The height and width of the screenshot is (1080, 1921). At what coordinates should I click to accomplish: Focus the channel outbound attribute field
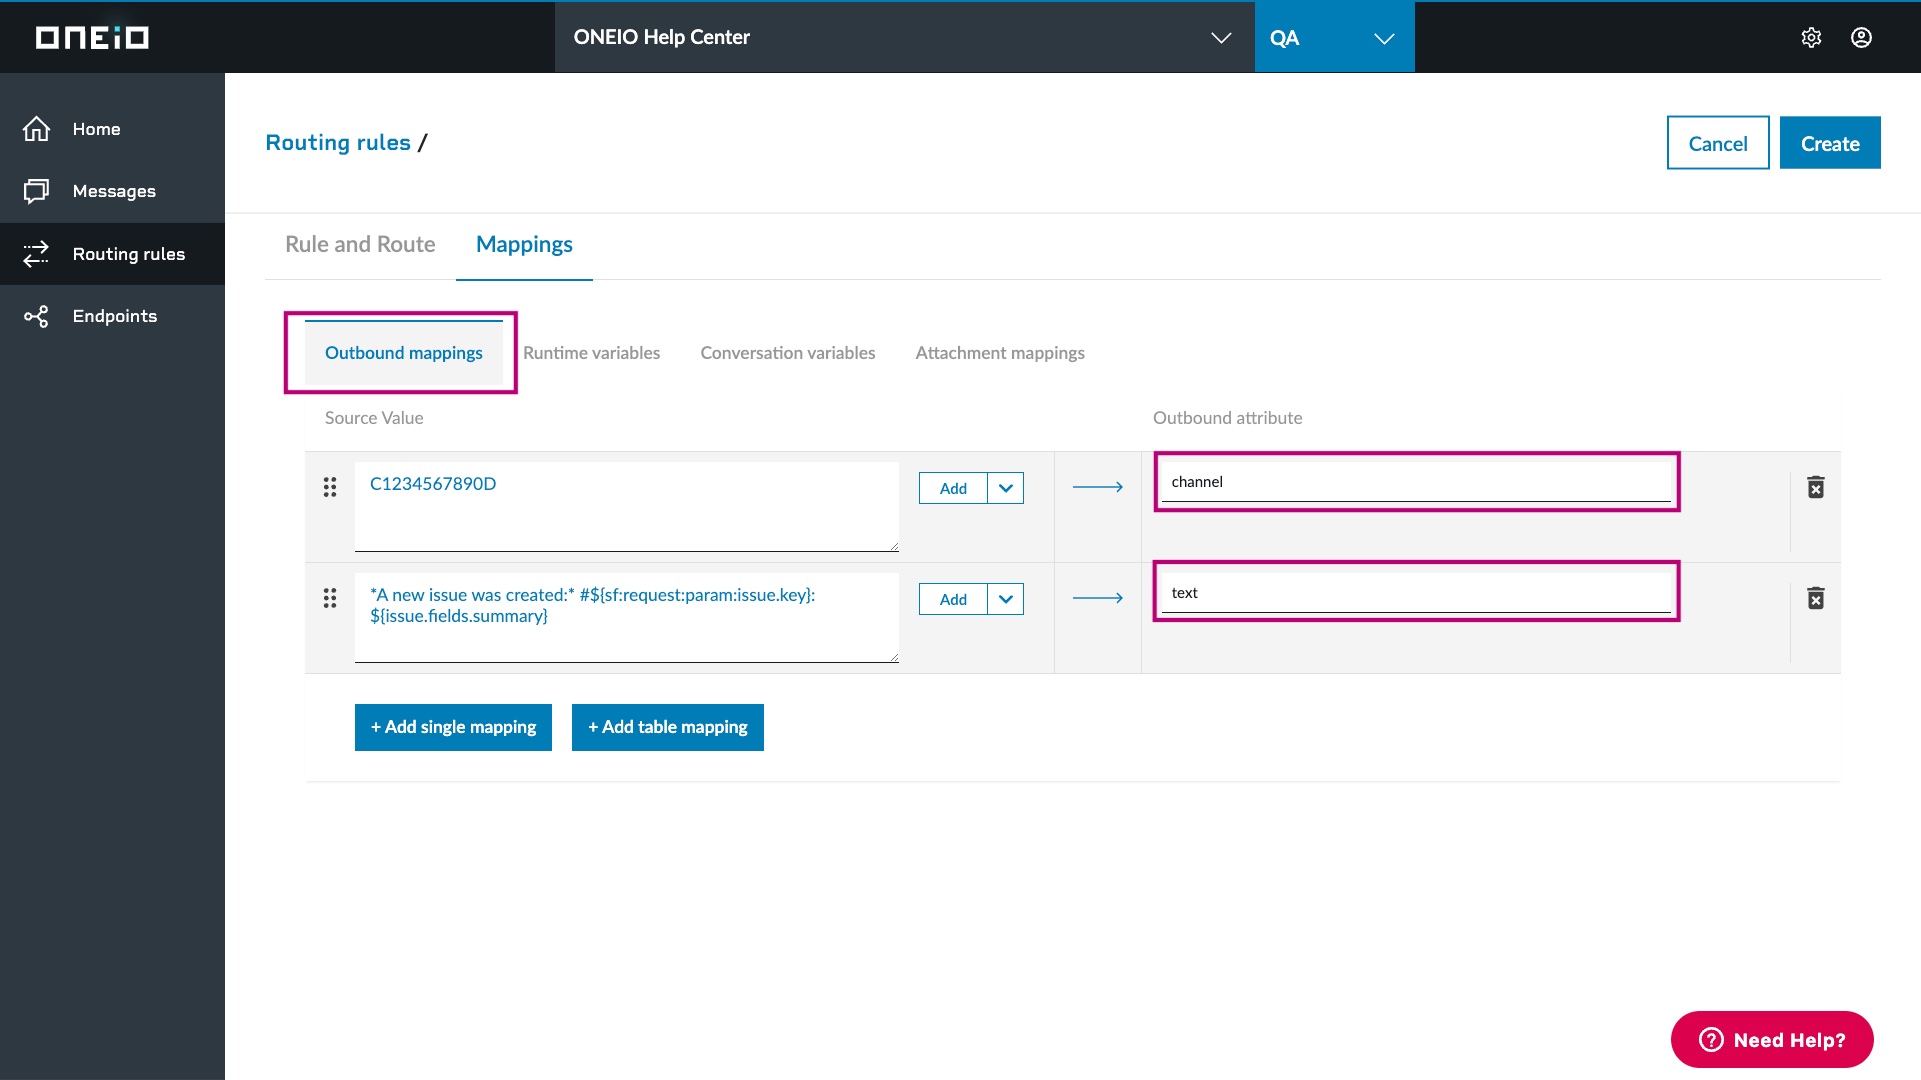pos(1416,482)
